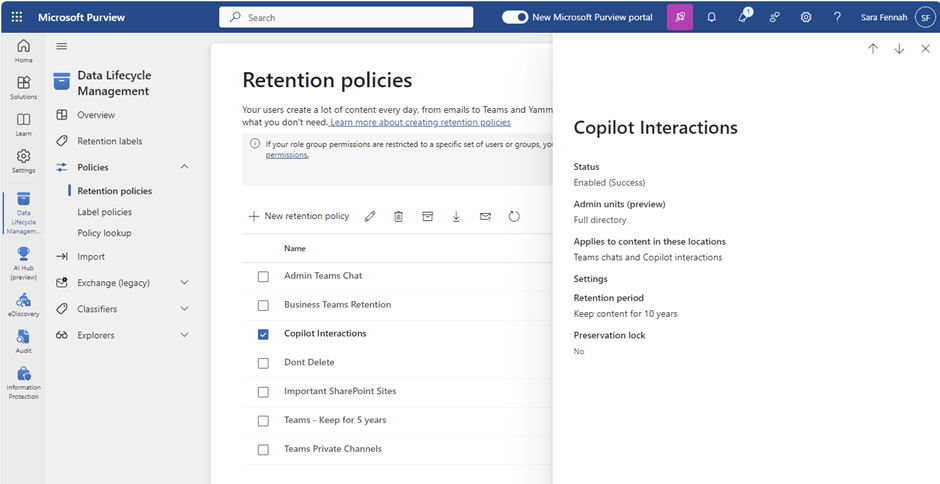
Task: Click New retention policy button
Action: (x=299, y=217)
